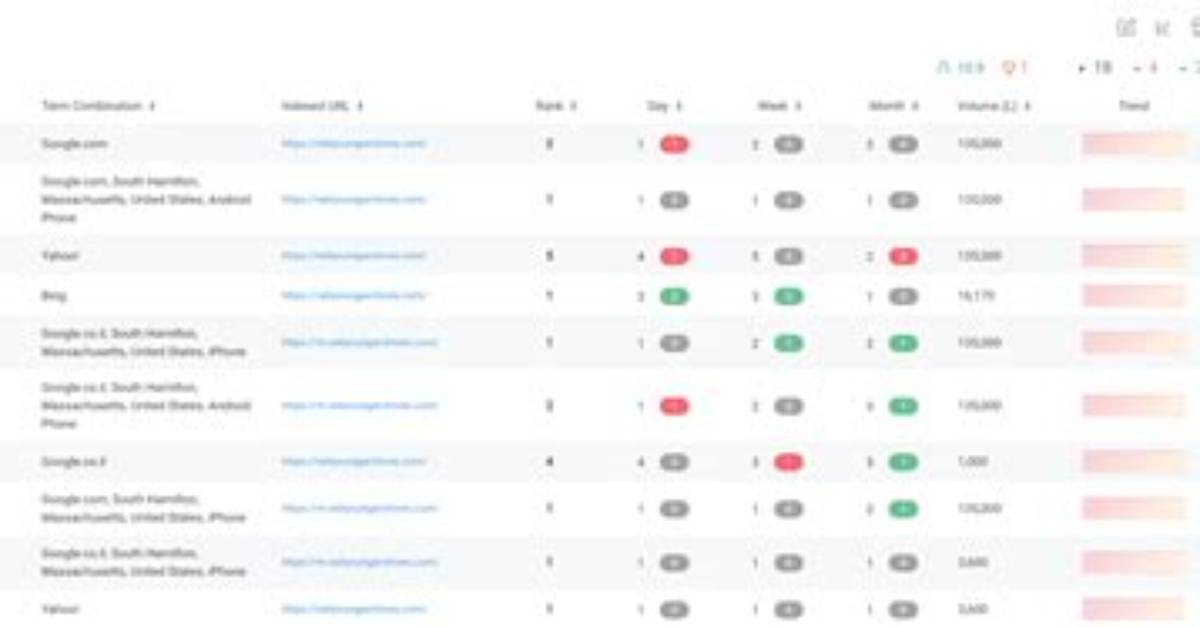
Task: Sort by Indexed URL column
Action: coord(322,106)
